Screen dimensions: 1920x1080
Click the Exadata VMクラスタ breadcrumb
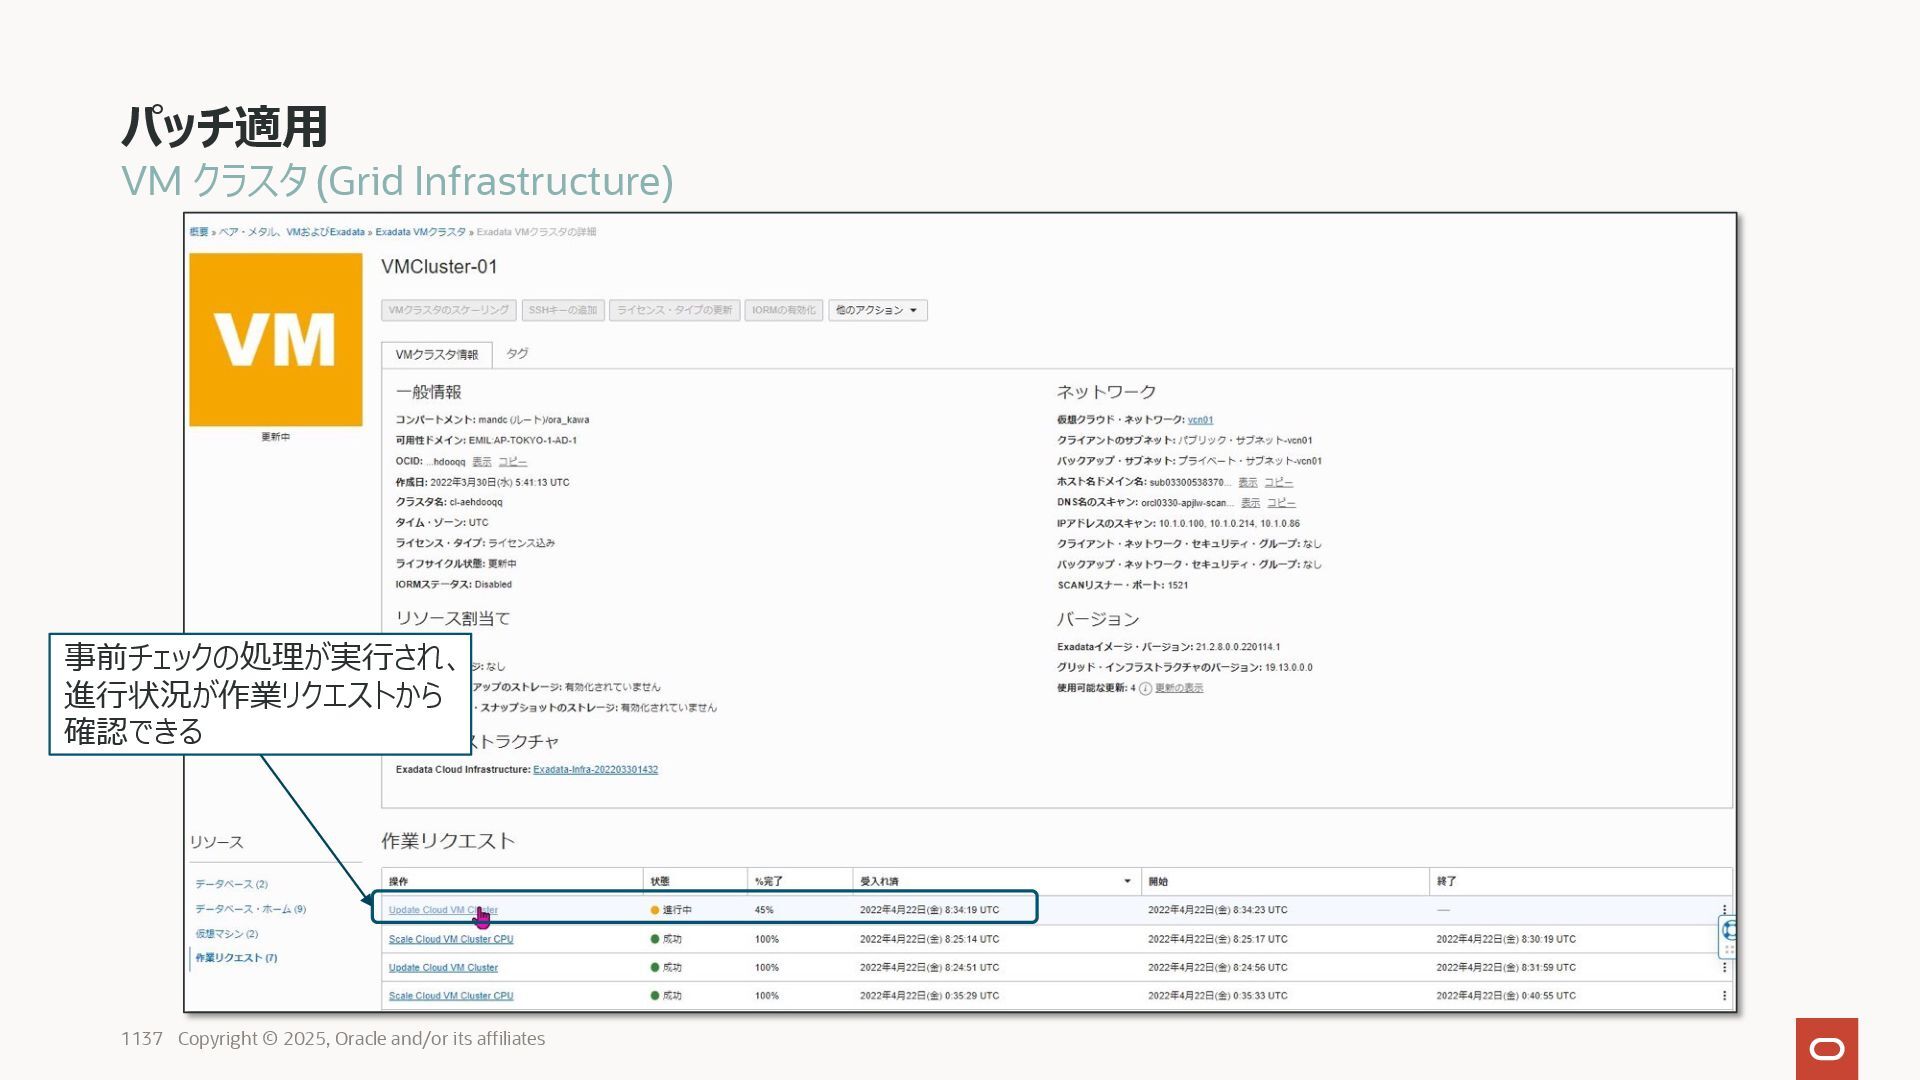(420, 232)
